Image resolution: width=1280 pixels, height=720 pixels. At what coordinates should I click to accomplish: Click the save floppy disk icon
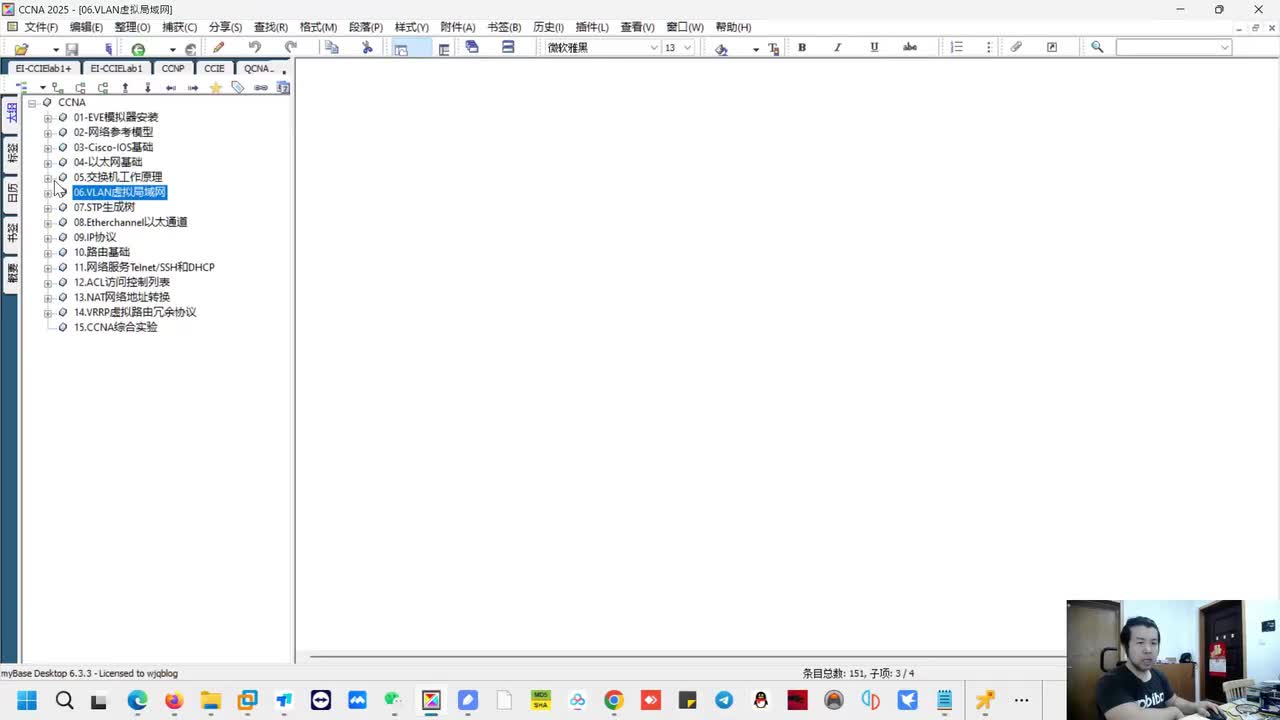coord(72,48)
